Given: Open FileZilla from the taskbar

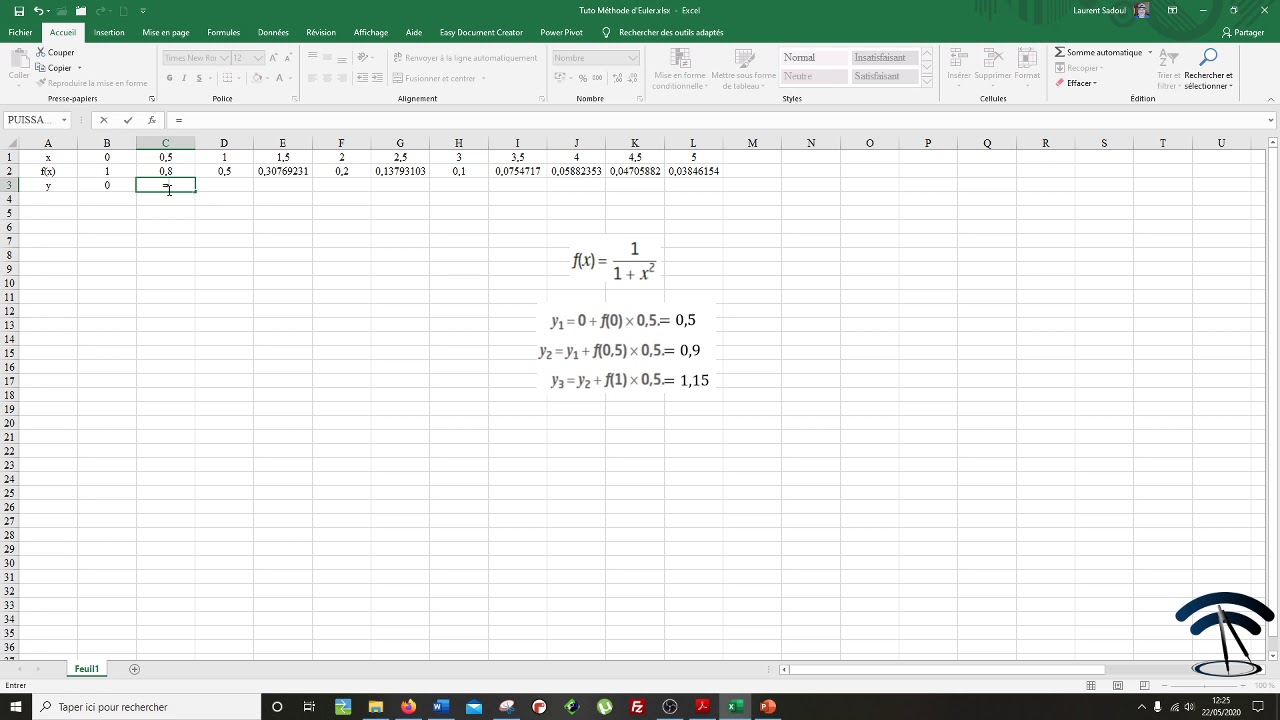Looking at the screenshot, I should pos(637,707).
